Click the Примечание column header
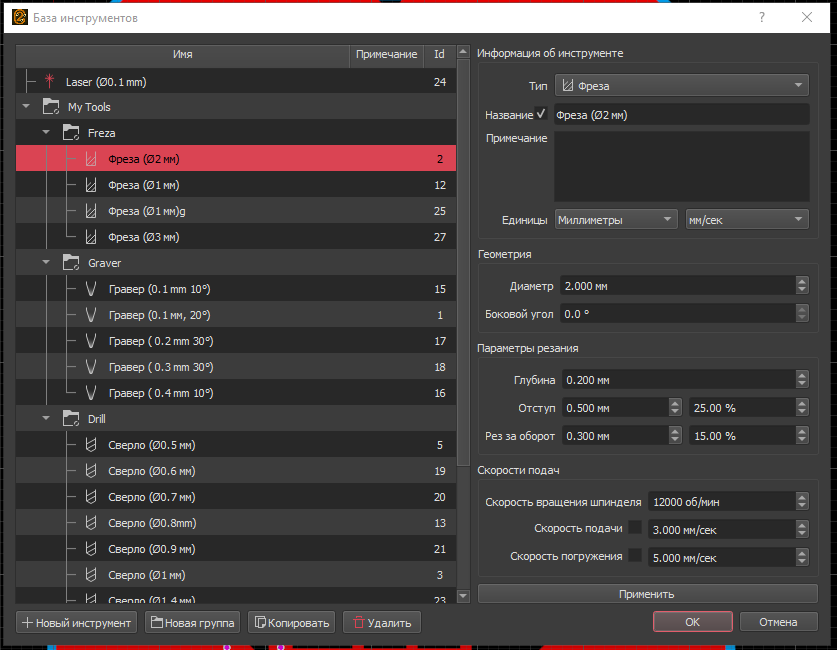837x650 pixels. tap(386, 54)
